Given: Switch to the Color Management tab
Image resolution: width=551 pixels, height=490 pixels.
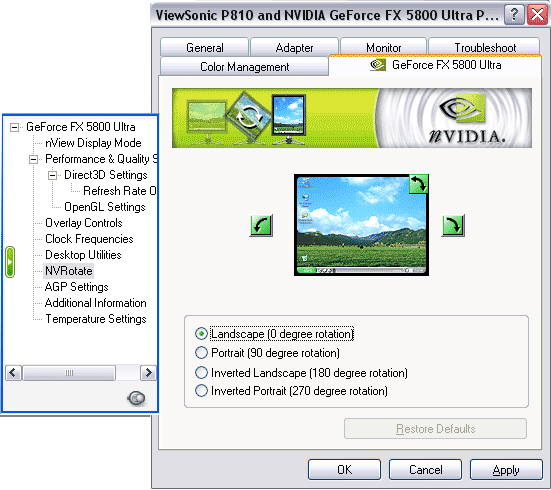Looking at the screenshot, I should click(245, 66).
